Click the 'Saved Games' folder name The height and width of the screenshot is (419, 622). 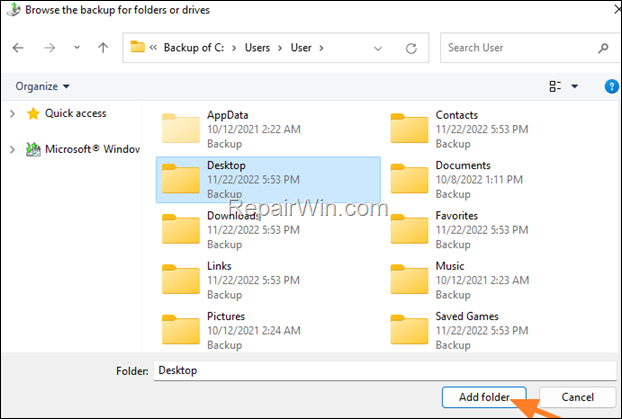pos(467,317)
